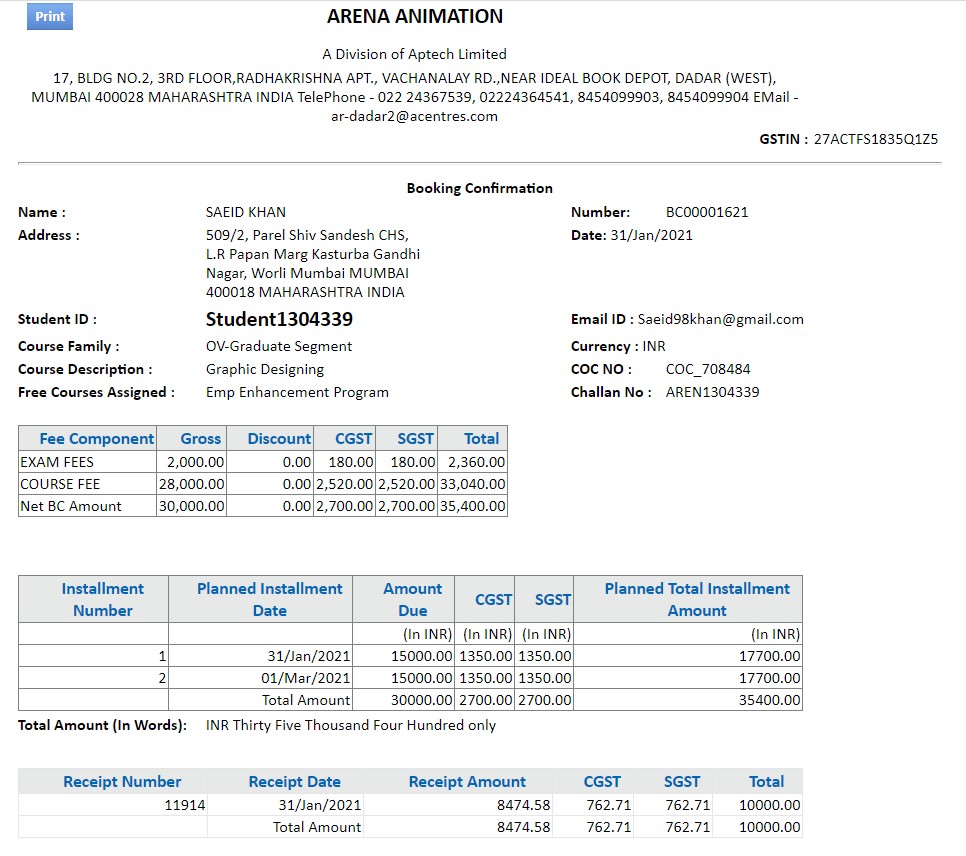Select email Saeid98khan@gmail.com
The width and height of the screenshot is (966, 856).
pyautogui.click(x=720, y=319)
